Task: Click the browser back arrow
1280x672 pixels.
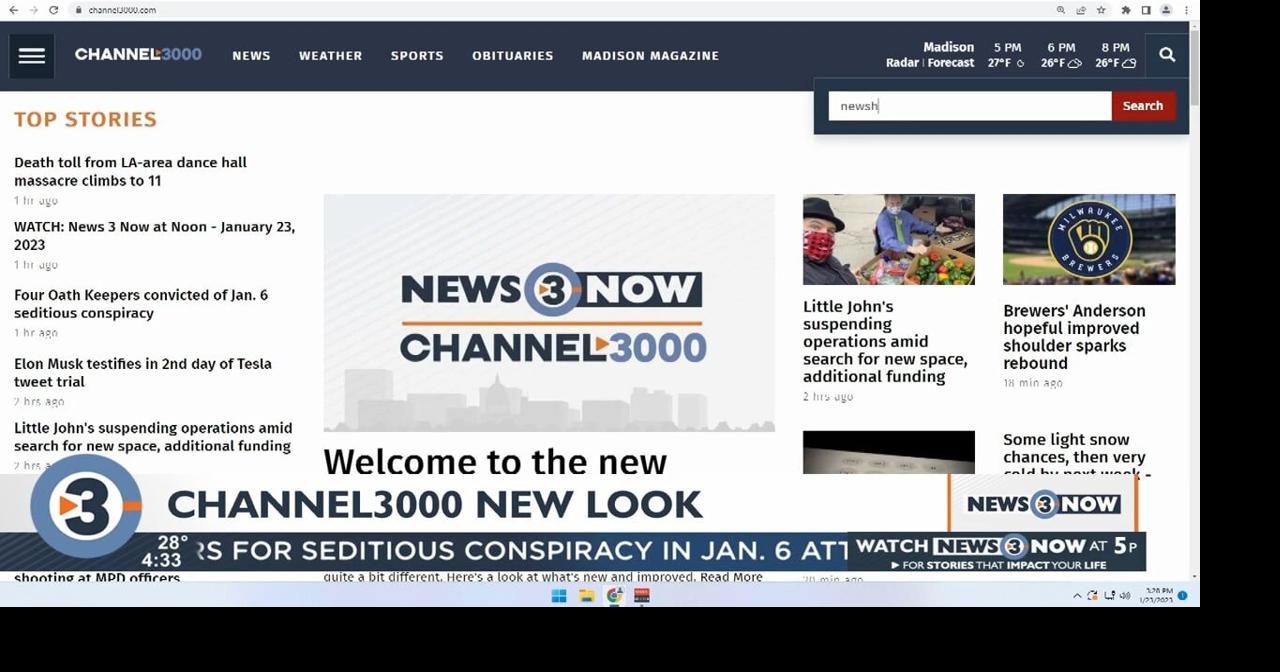Action: point(12,9)
